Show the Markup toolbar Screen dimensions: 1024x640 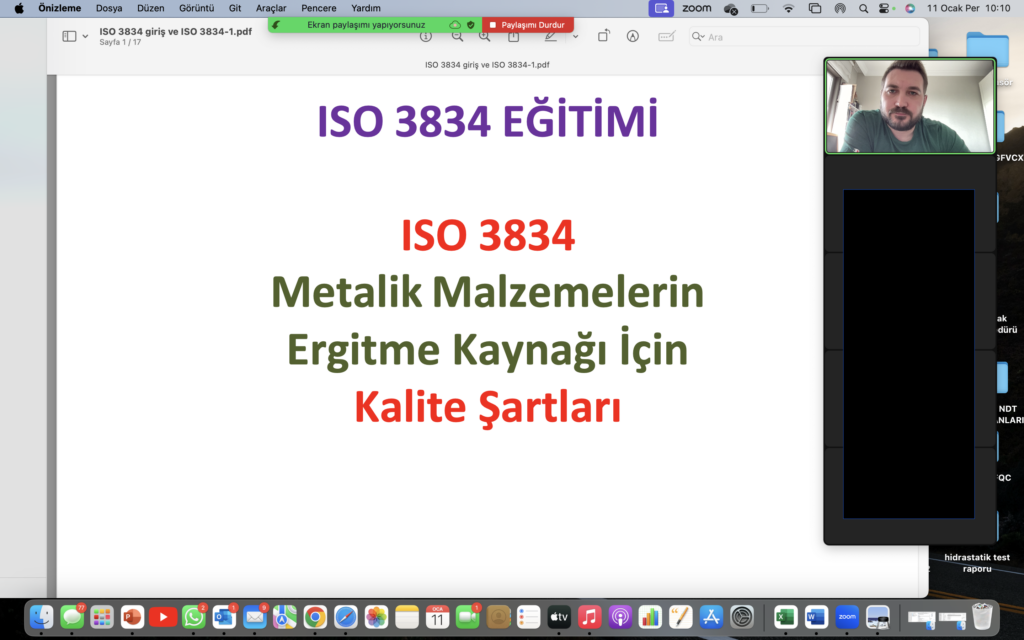pyautogui.click(x=632, y=36)
